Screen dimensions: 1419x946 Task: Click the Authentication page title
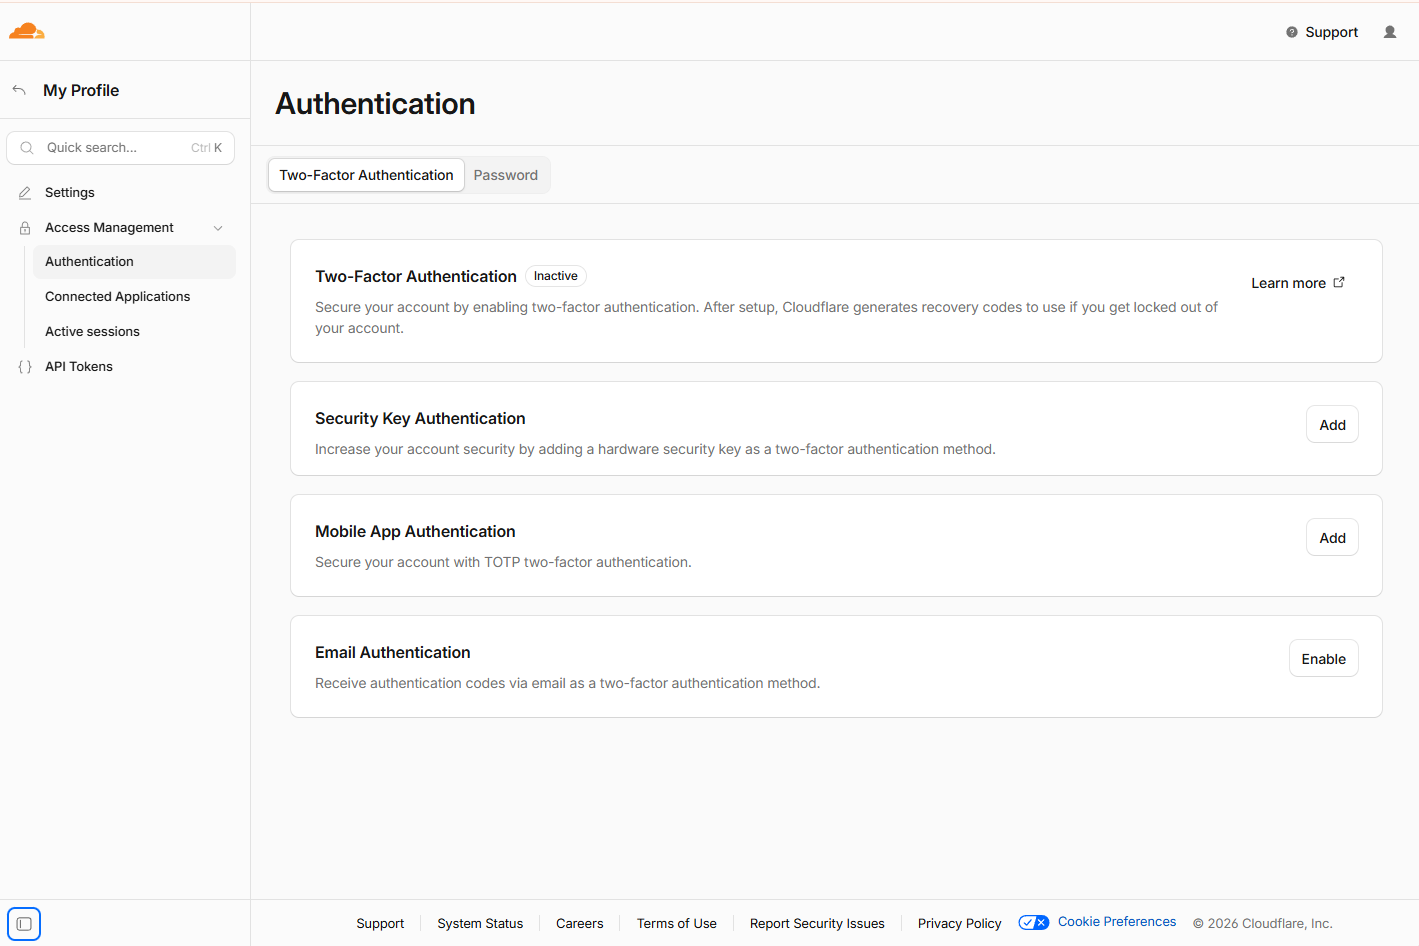coord(375,104)
